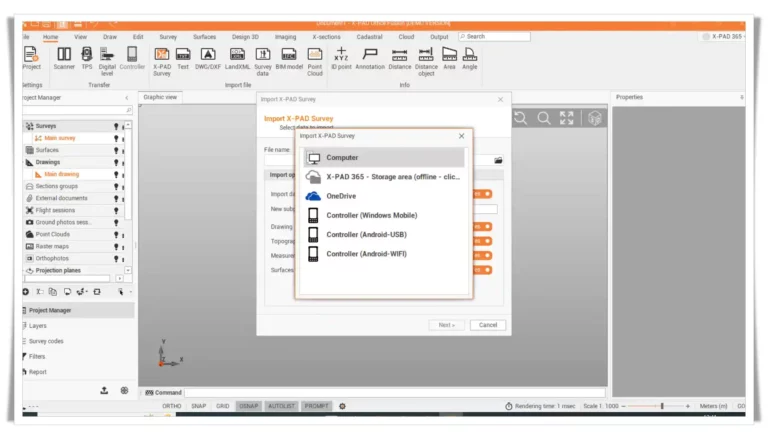Screen dimensions: 768x439
Task: Choose Computer as import source
Action: pyautogui.click(x=384, y=158)
